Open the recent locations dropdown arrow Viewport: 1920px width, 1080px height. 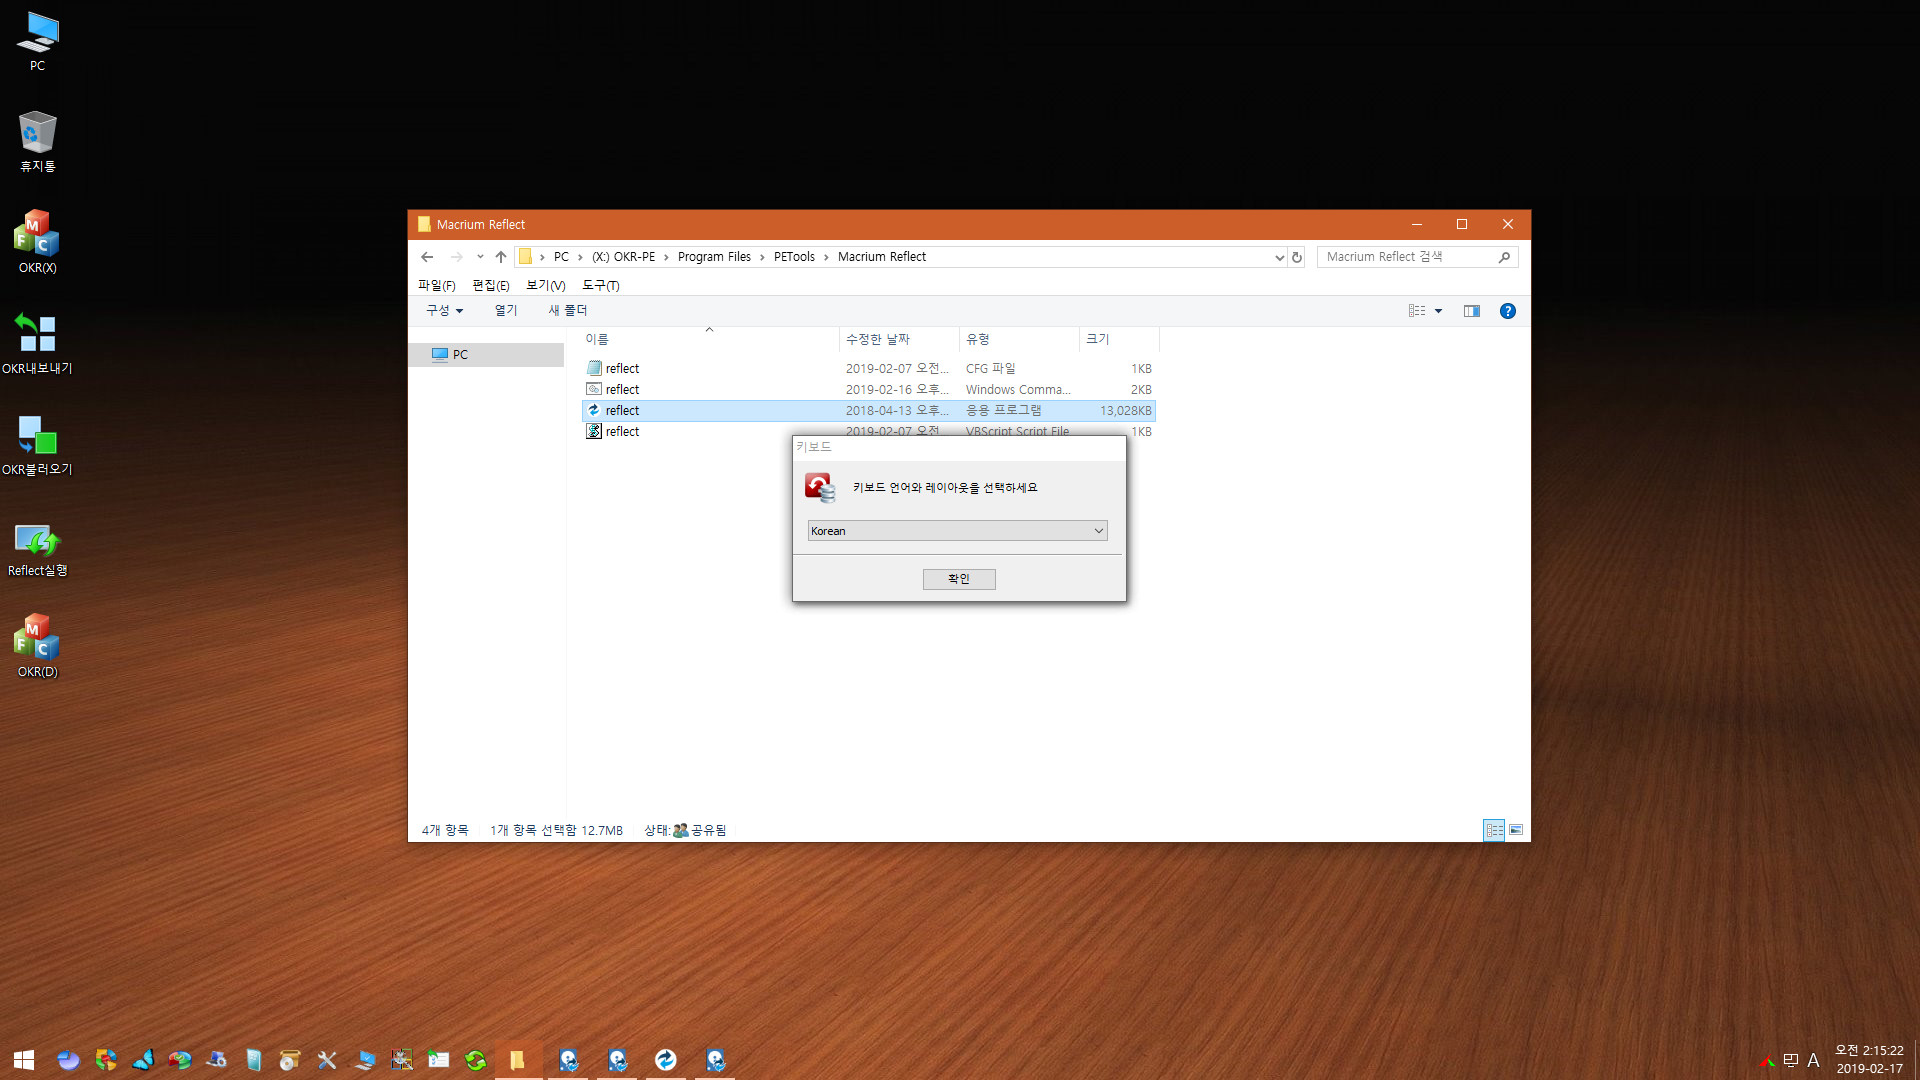(x=480, y=257)
